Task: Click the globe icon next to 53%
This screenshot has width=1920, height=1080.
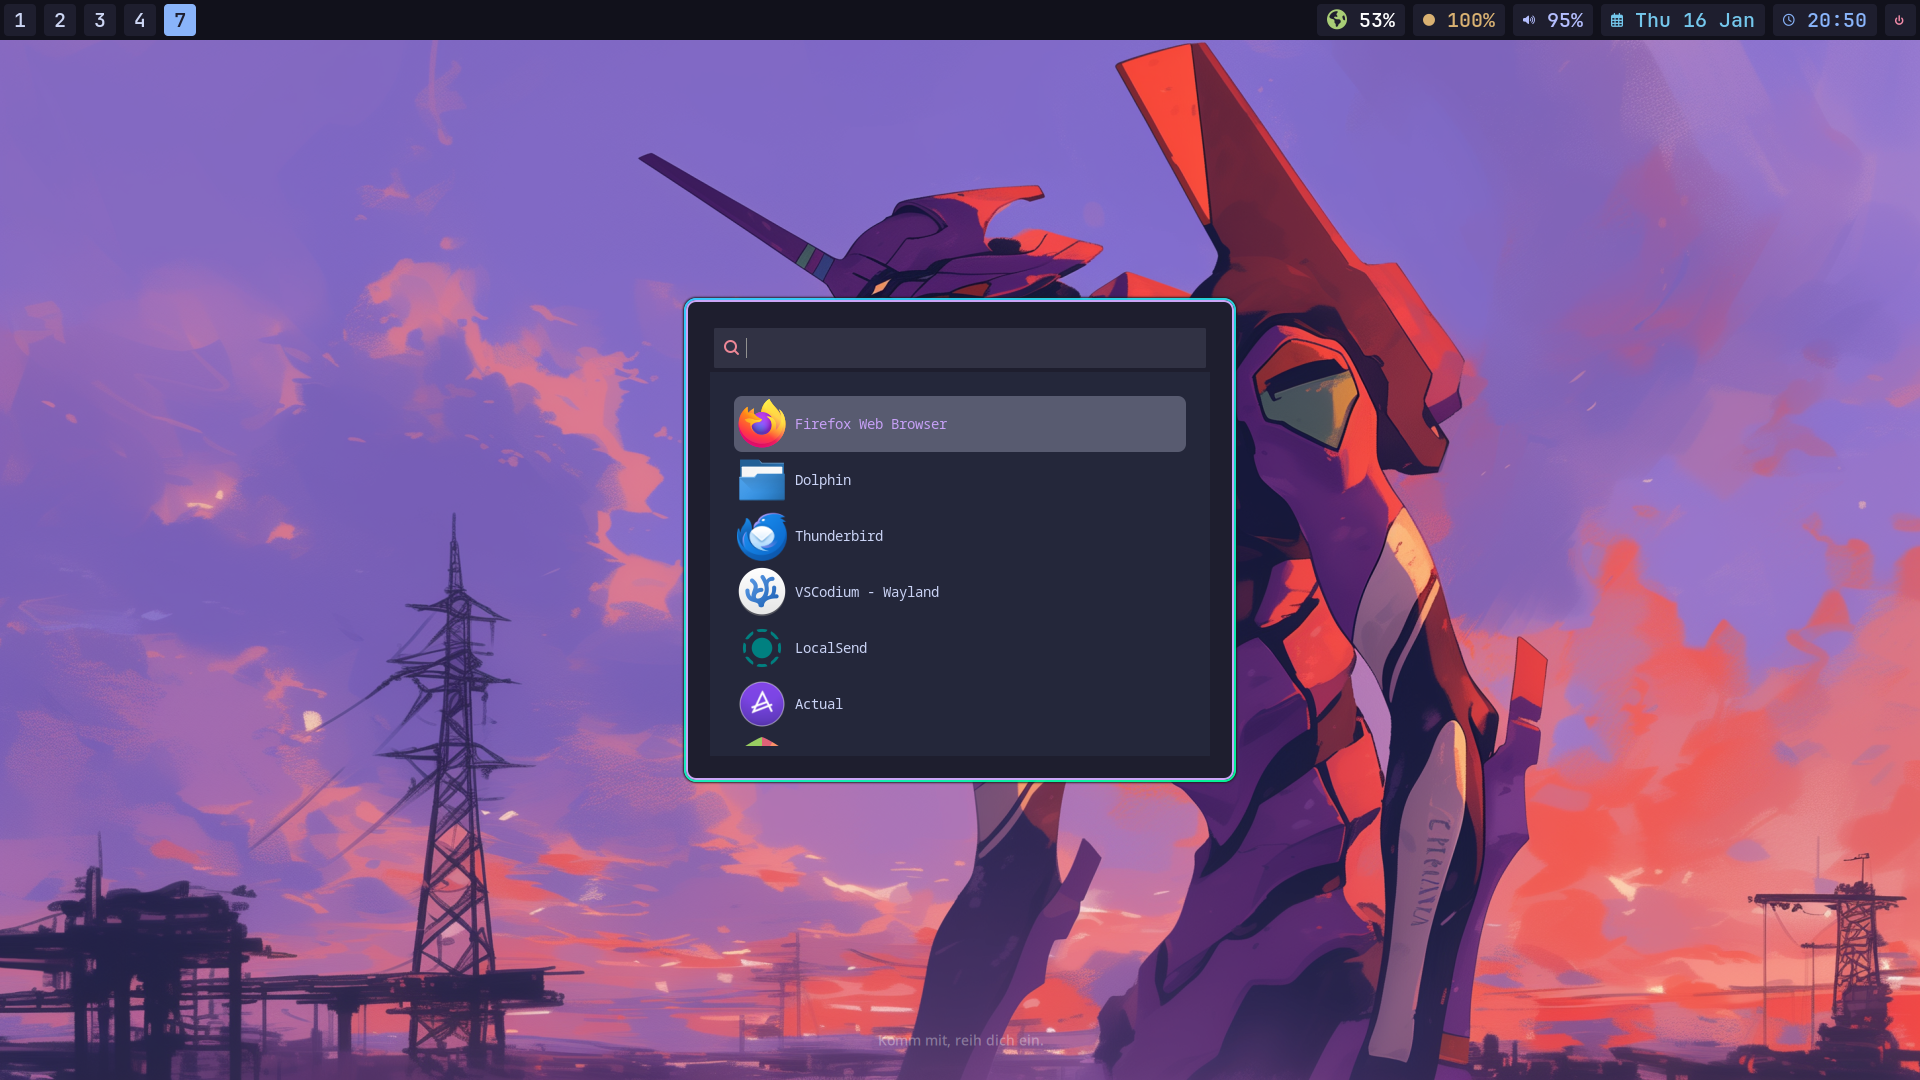Action: coord(1337,20)
